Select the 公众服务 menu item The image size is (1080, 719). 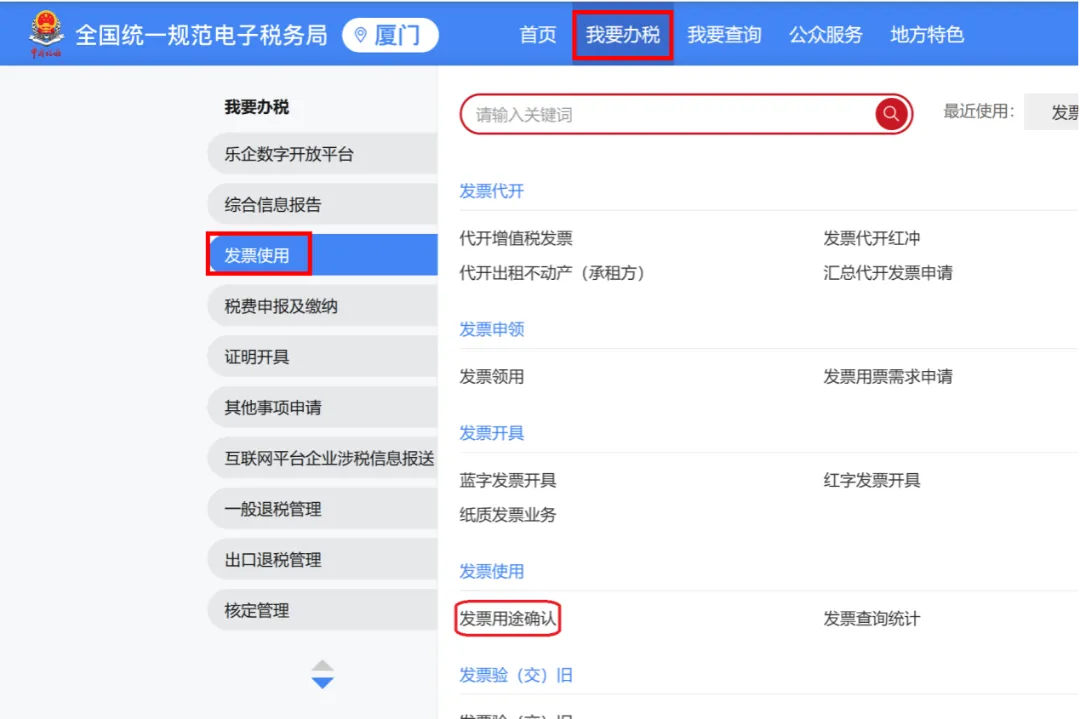(x=825, y=33)
